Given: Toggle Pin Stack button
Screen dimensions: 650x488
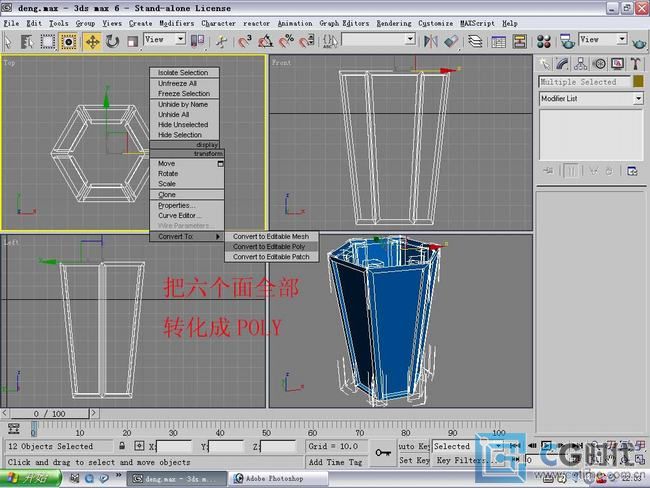Looking at the screenshot, I should pyautogui.click(x=548, y=171).
